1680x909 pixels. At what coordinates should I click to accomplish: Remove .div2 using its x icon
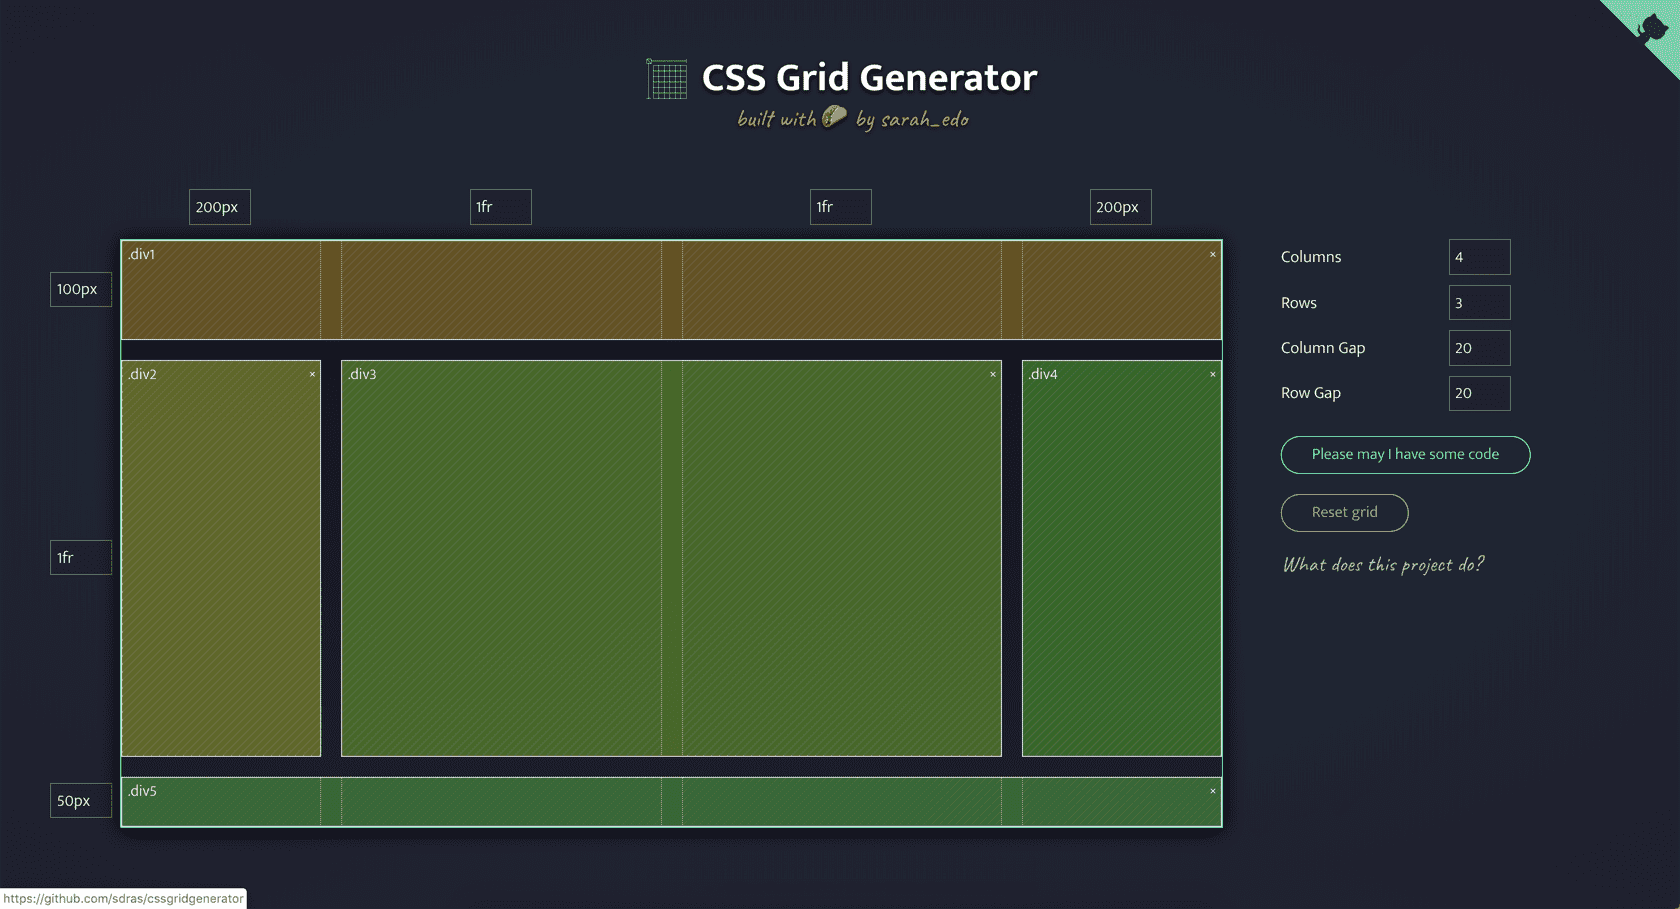312,374
